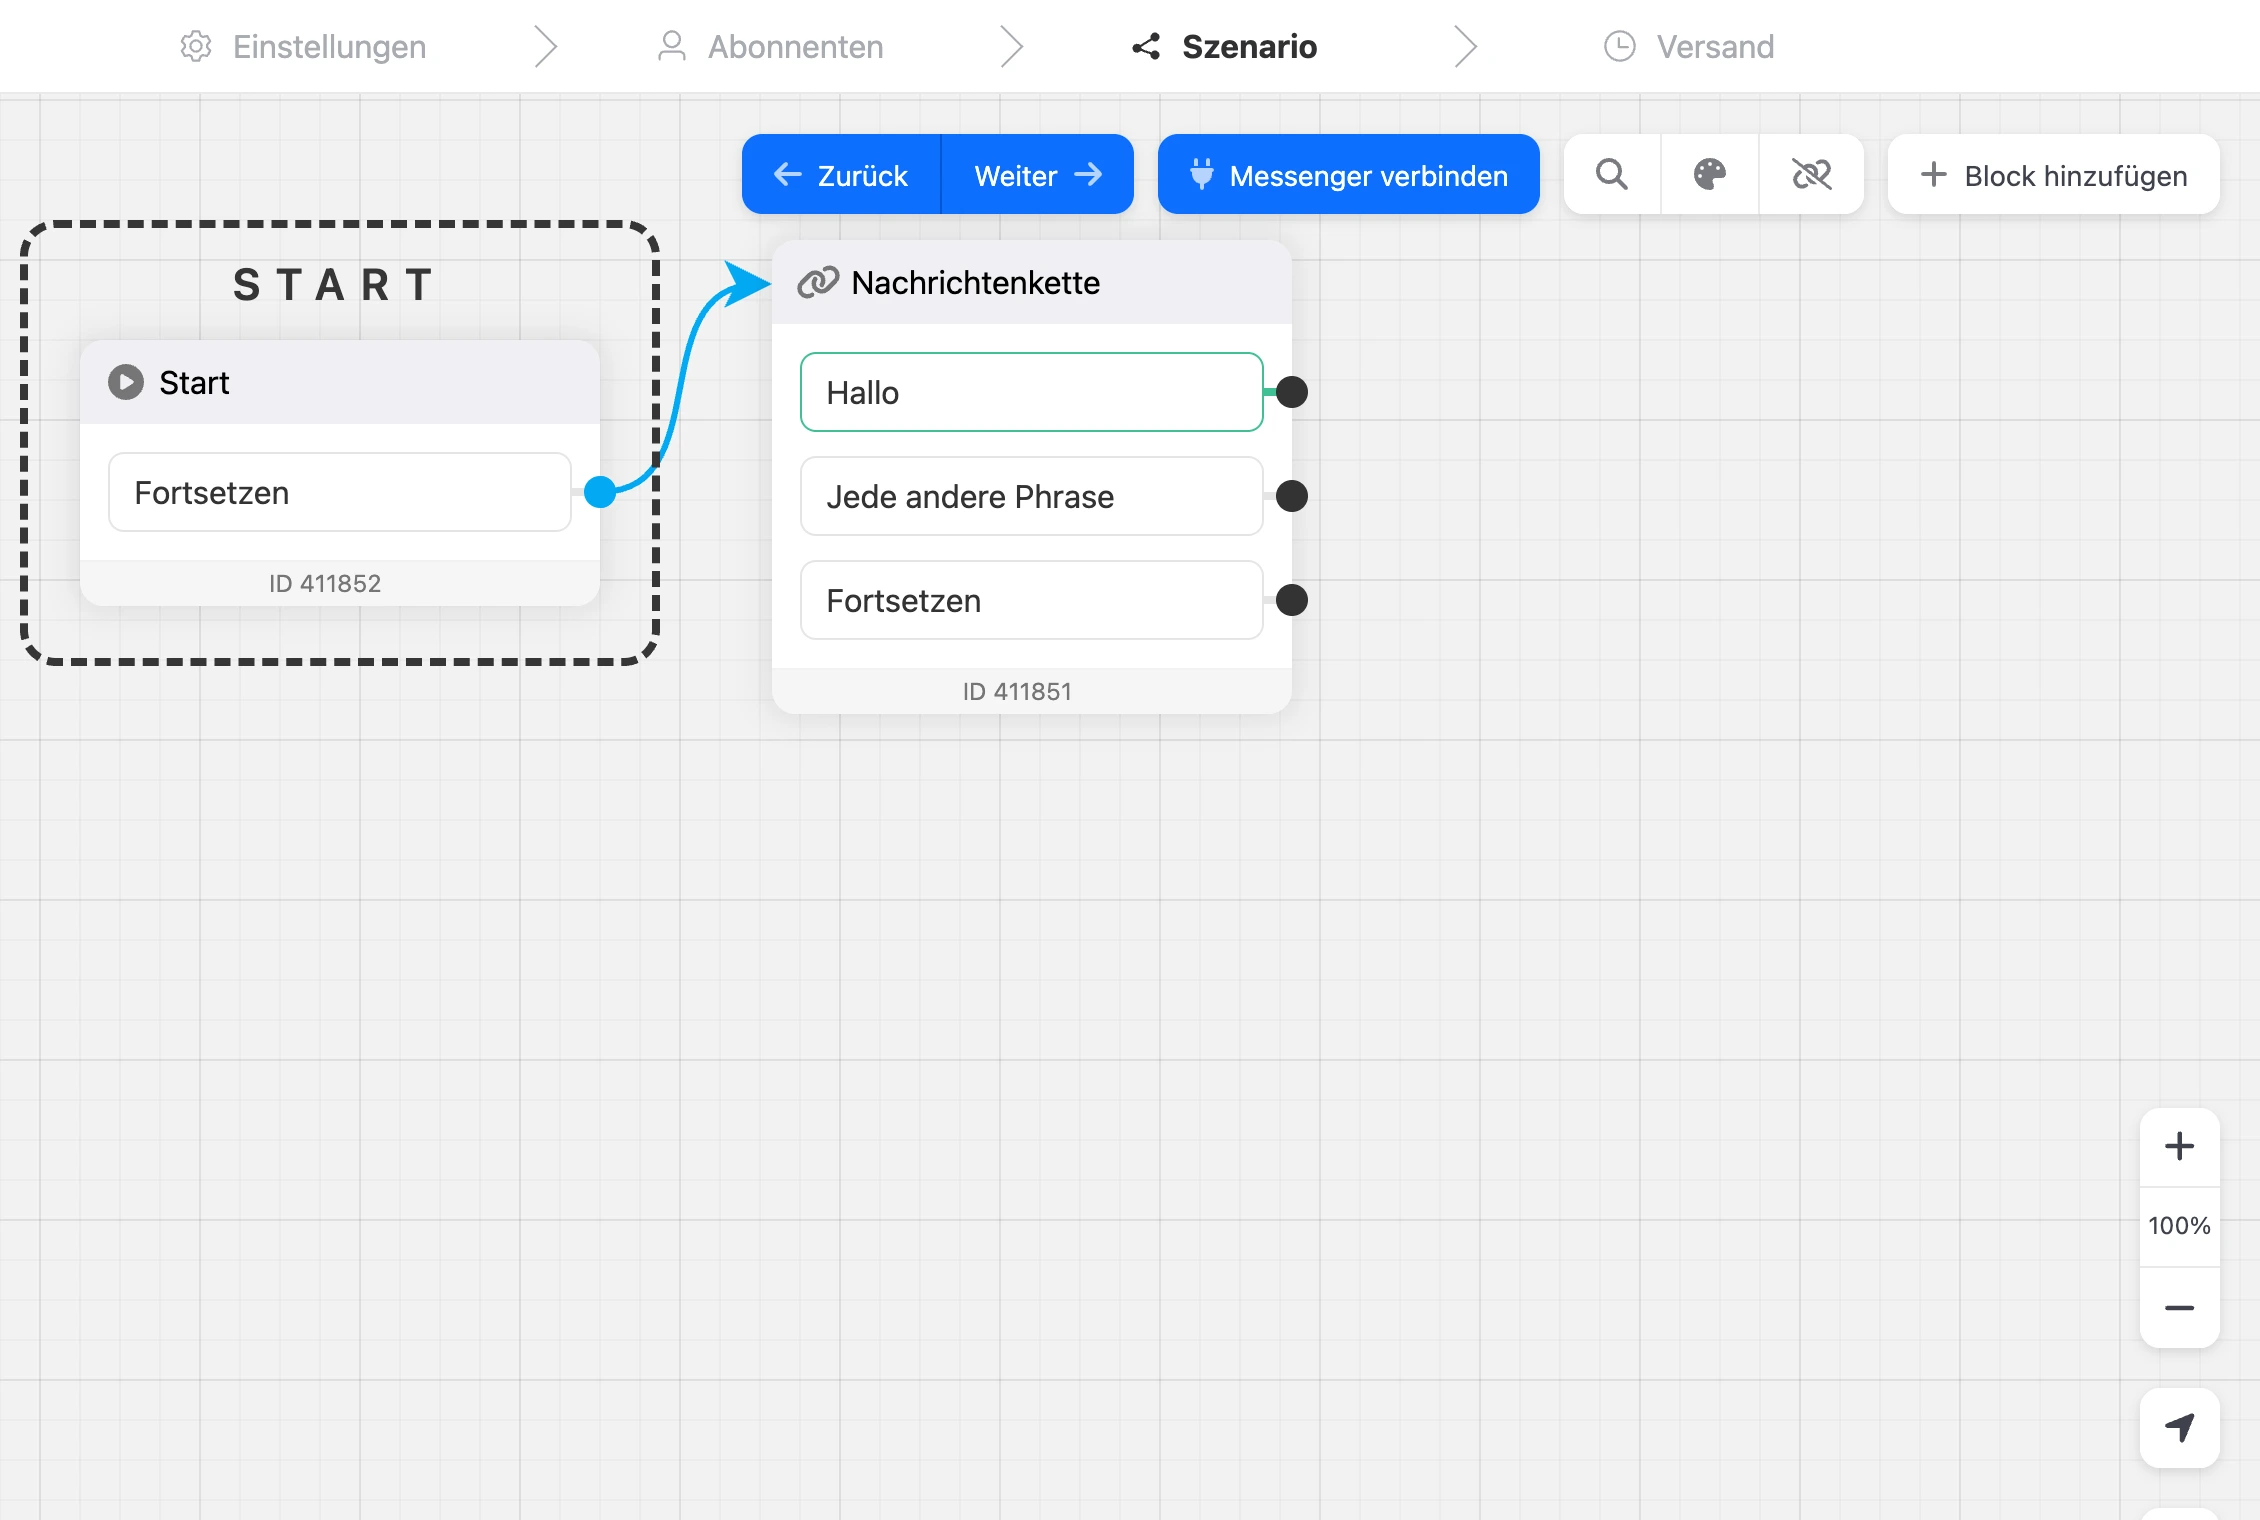Click the play icon in Start block

pyautogui.click(x=126, y=382)
